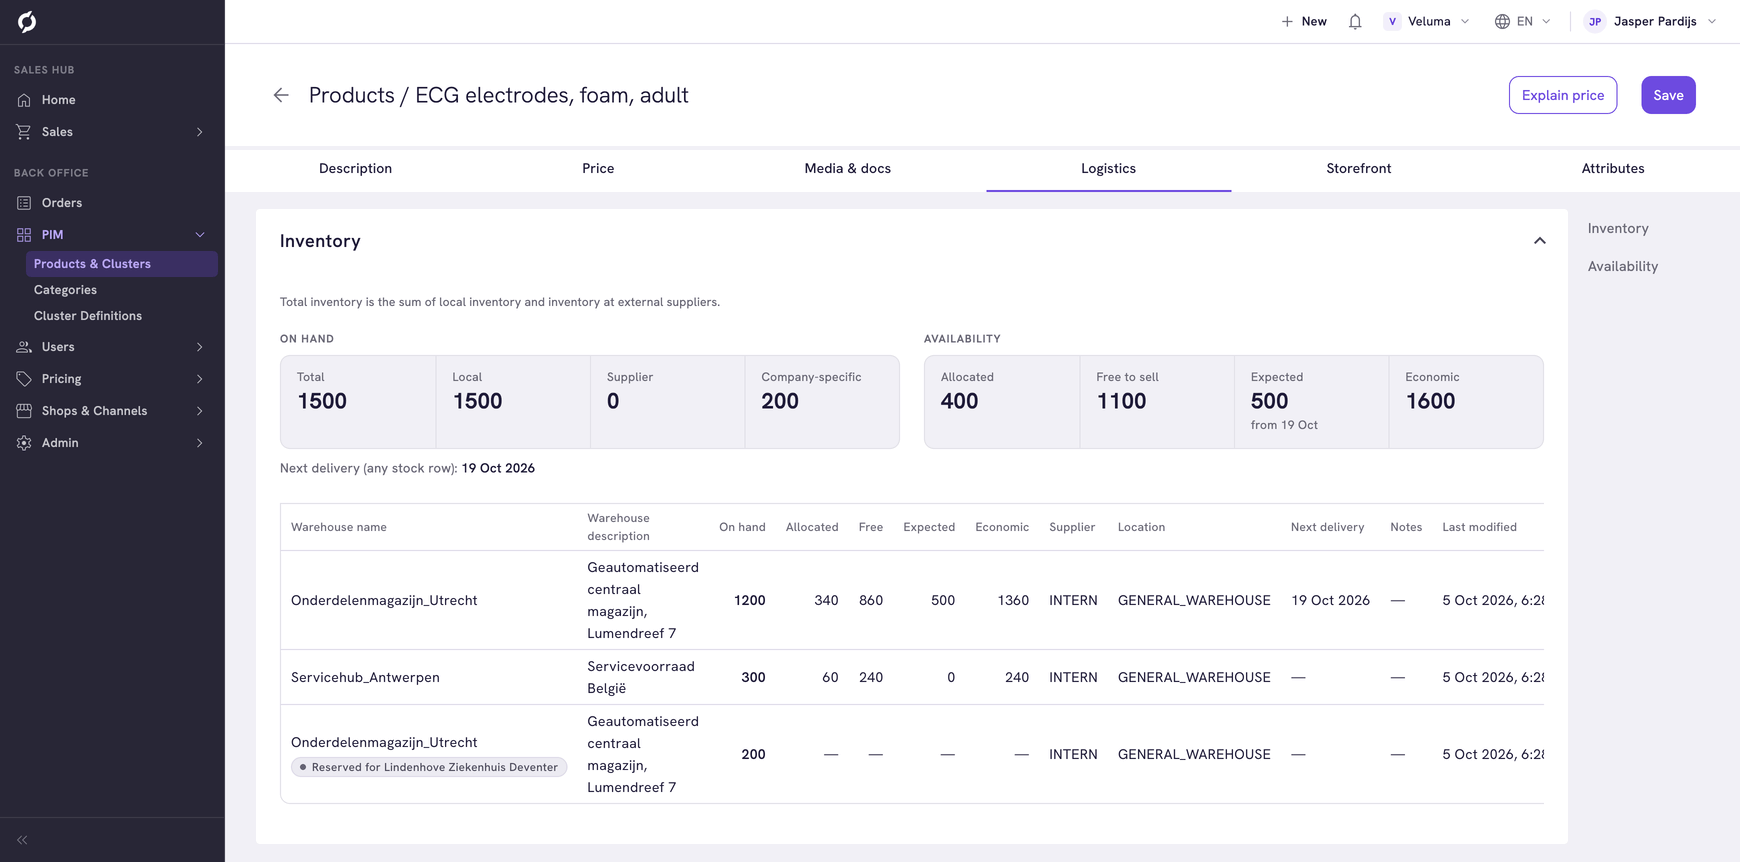Click the Pricing tag icon
This screenshot has height=862, width=1740.
pyautogui.click(x=24, y=379)
